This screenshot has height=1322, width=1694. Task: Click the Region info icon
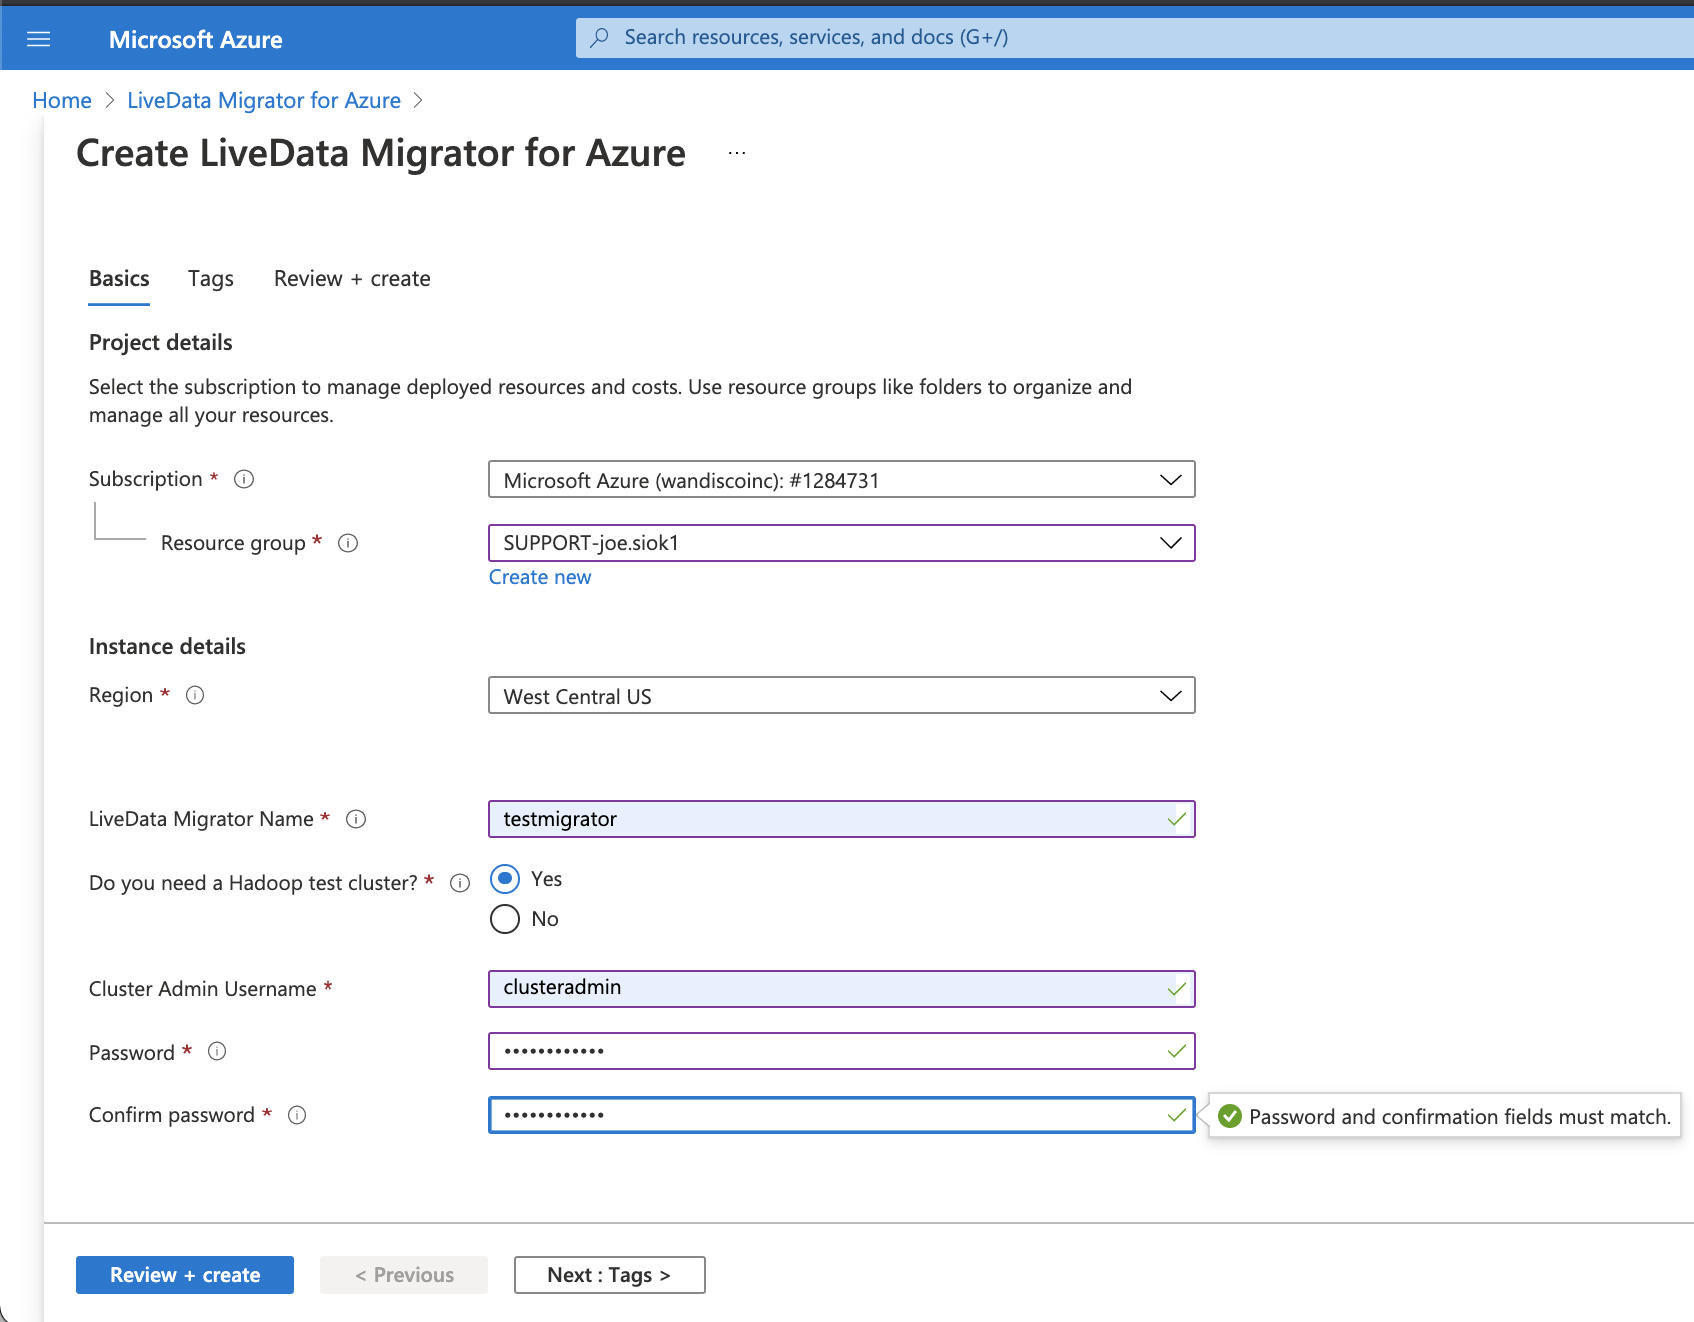(x=195, y=695)
